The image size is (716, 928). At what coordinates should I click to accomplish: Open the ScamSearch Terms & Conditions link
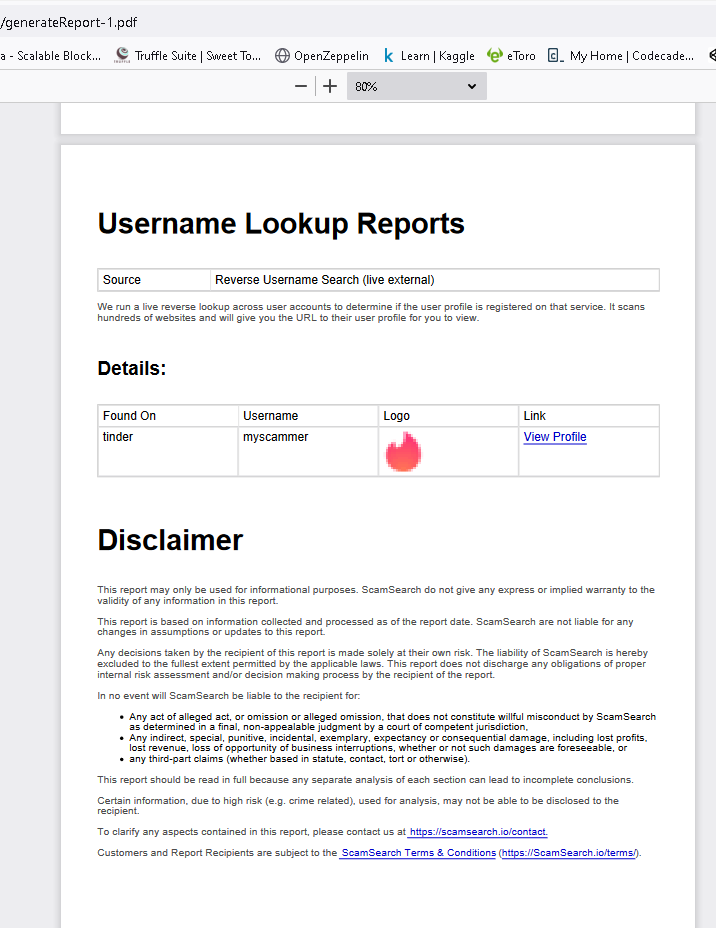[418, 853]
